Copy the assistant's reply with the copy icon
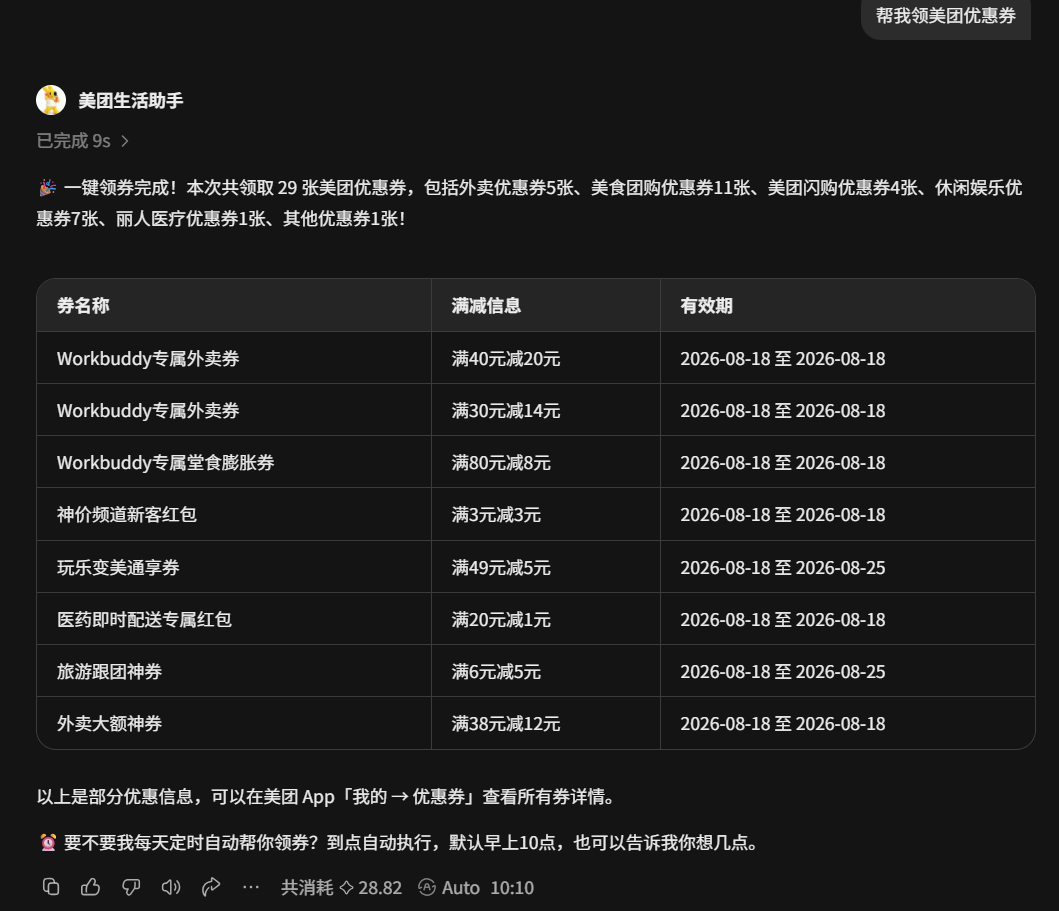This screenshot has height=911, width=1059. tap(51, 887)
